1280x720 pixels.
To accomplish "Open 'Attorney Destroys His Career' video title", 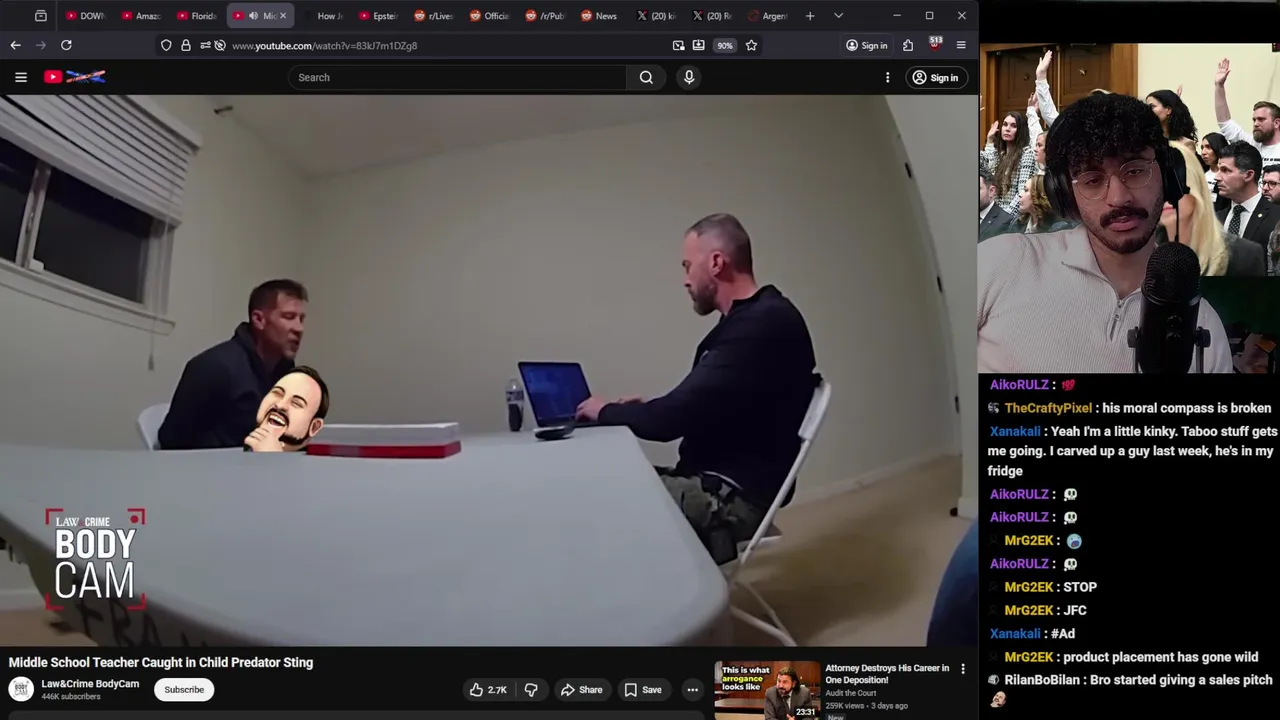I will 887,674.
